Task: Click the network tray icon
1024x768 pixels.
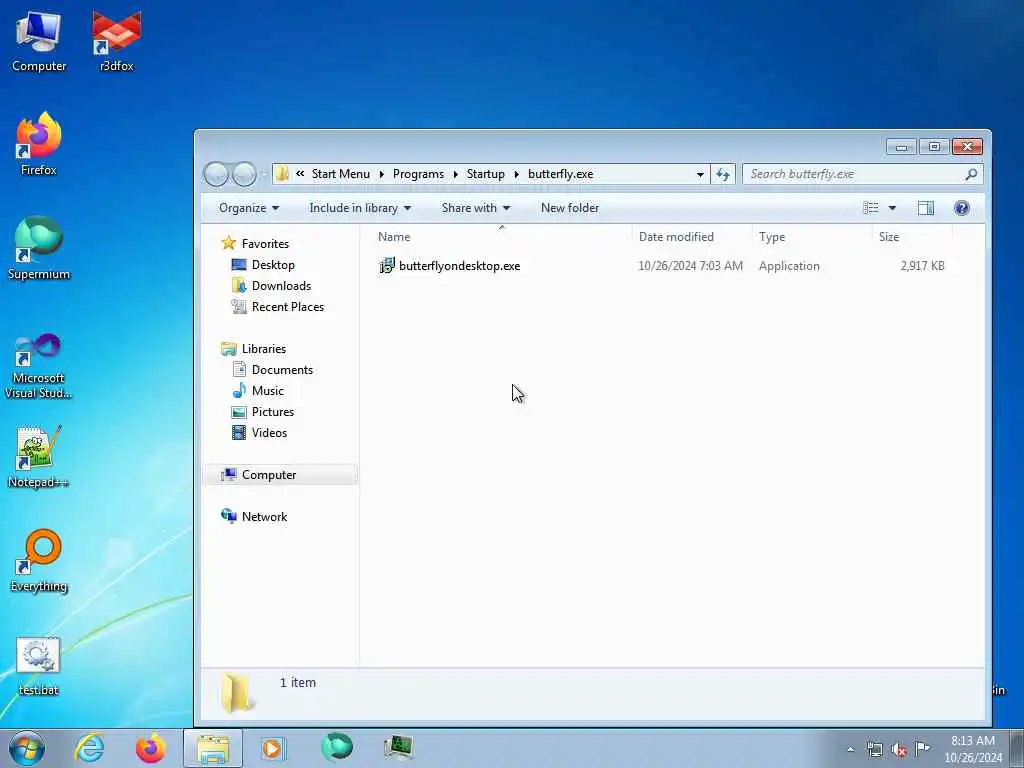Action: (874, 749)
